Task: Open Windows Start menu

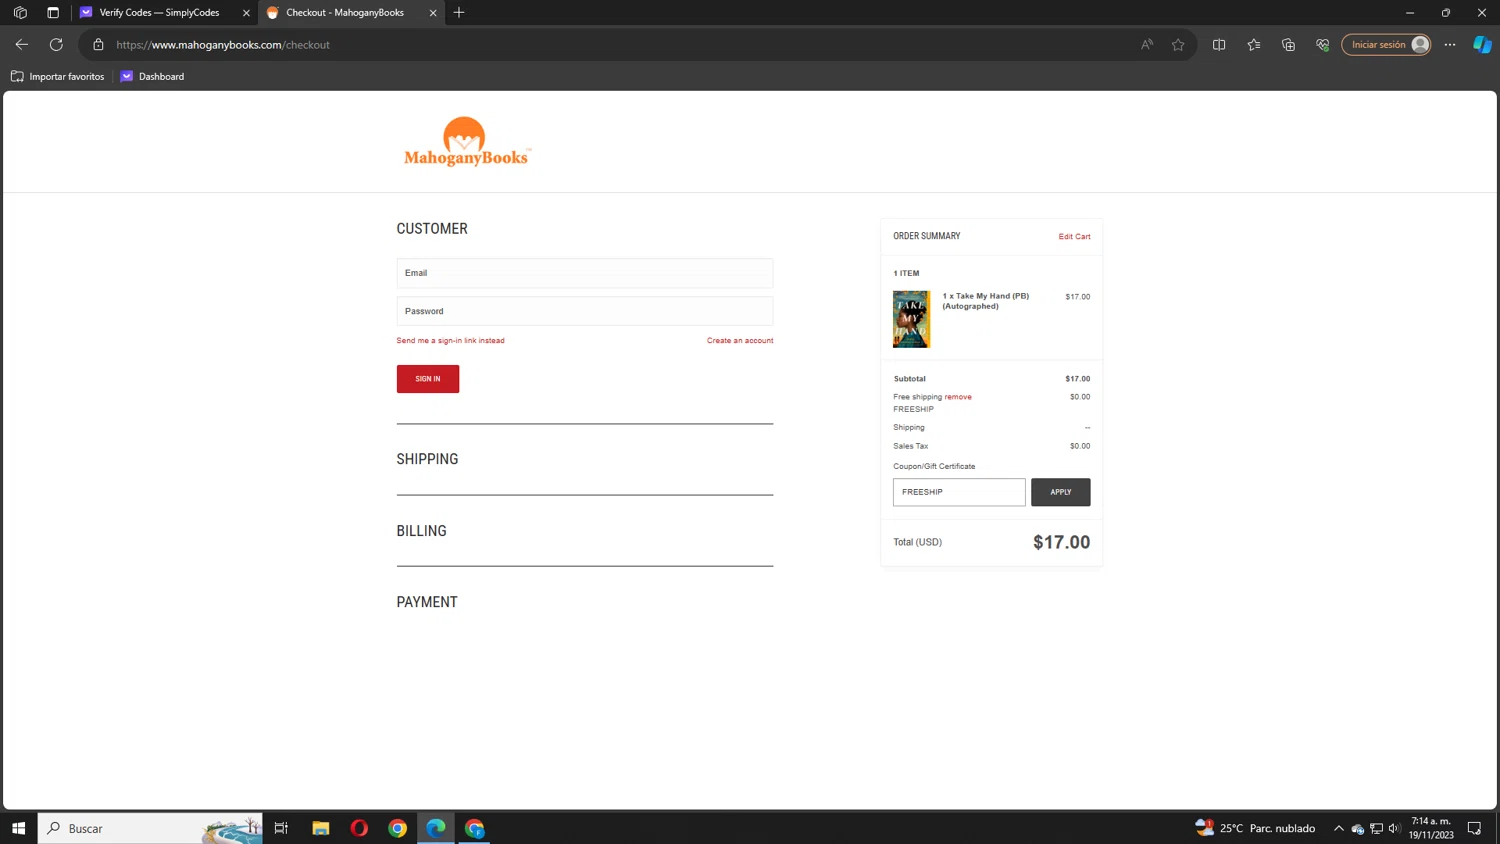Action: pos(18,828)
